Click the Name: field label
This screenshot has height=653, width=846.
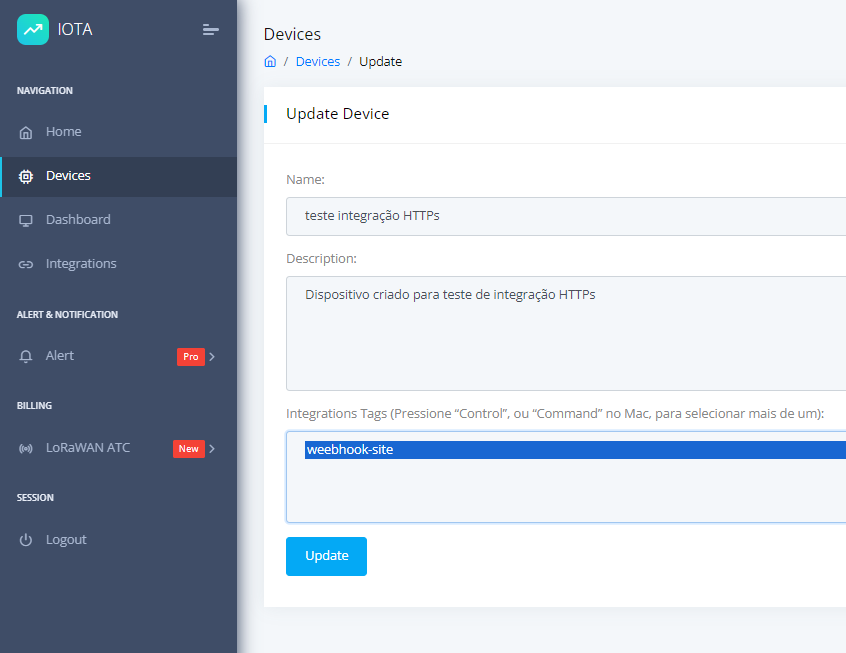click(305, 180)
